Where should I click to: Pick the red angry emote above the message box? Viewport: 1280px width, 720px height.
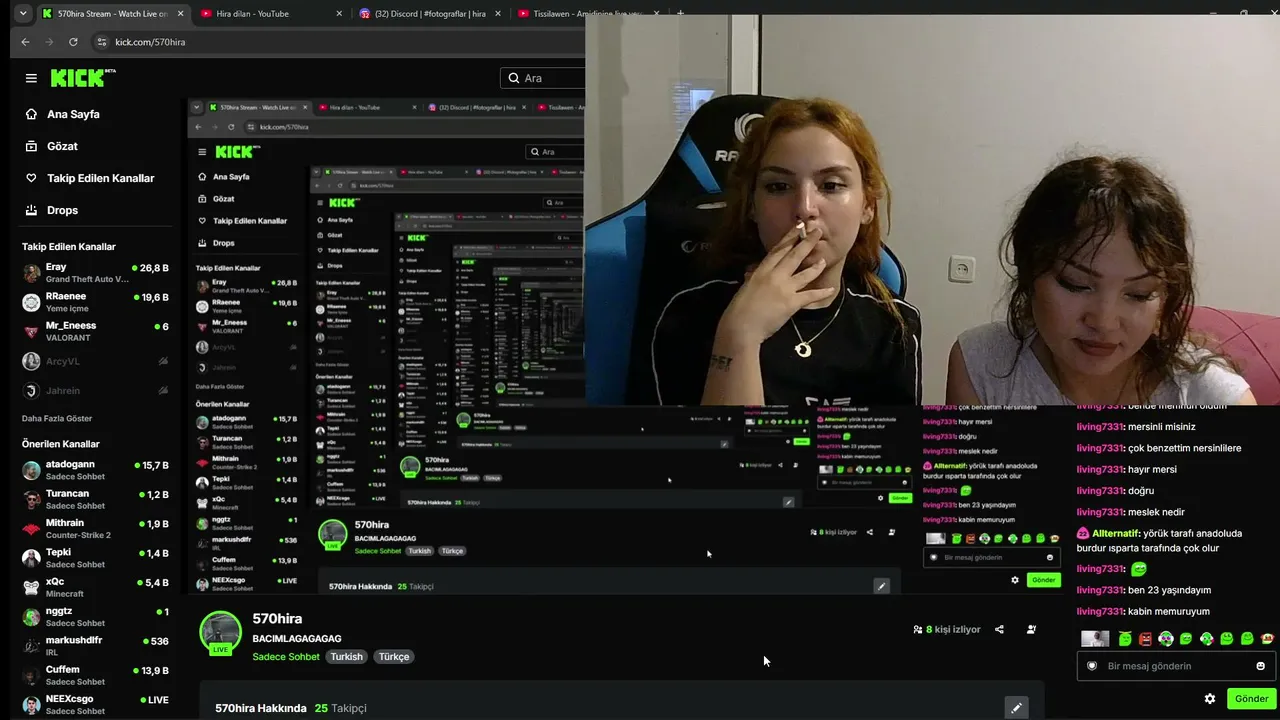click(1146, 639)
